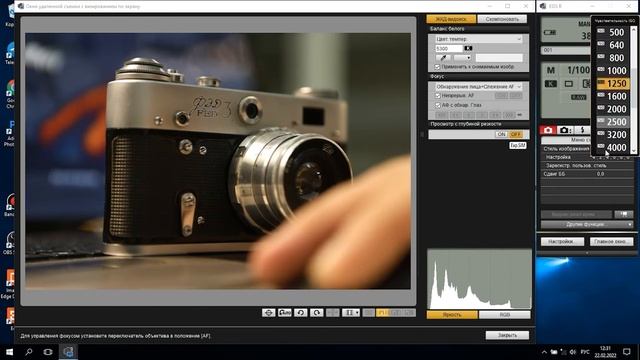Click the live view camera preview image
The image size is (640, 360).
point(218,161)
